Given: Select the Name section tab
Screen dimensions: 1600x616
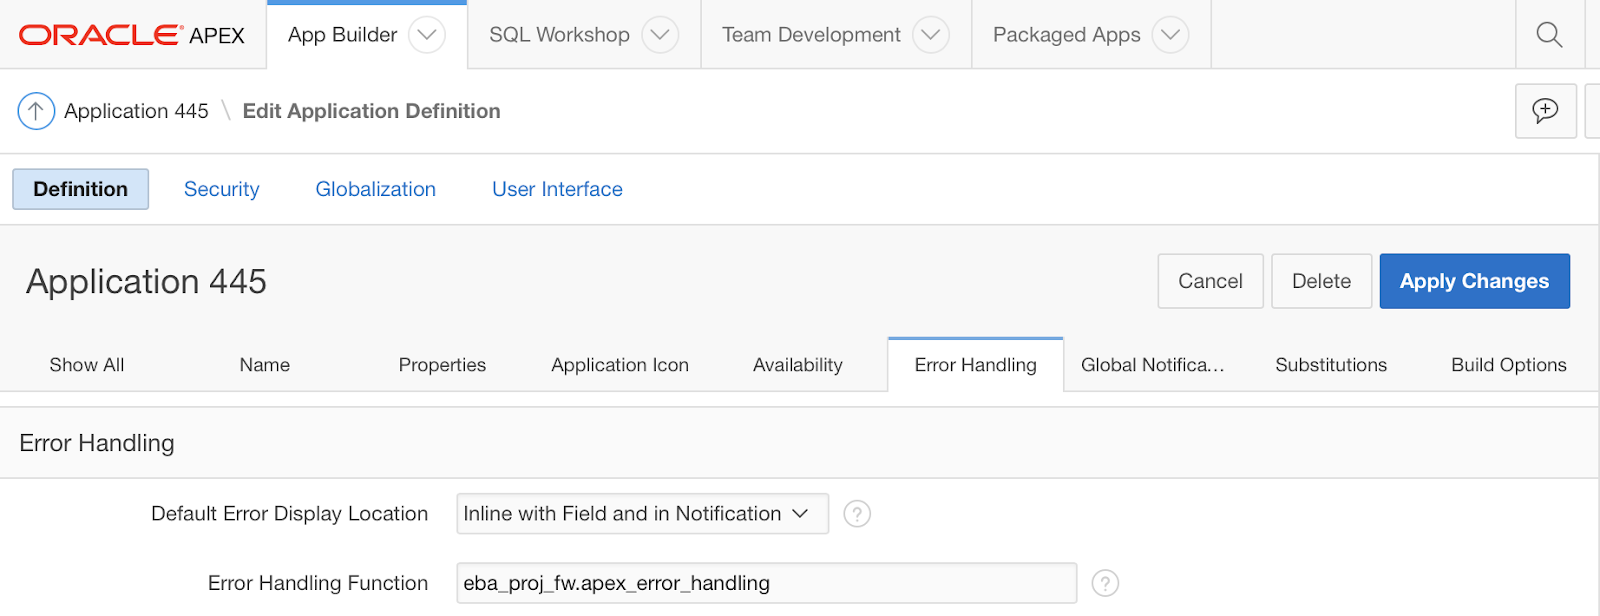Looking at the screenshot, I should click(265, 365).
